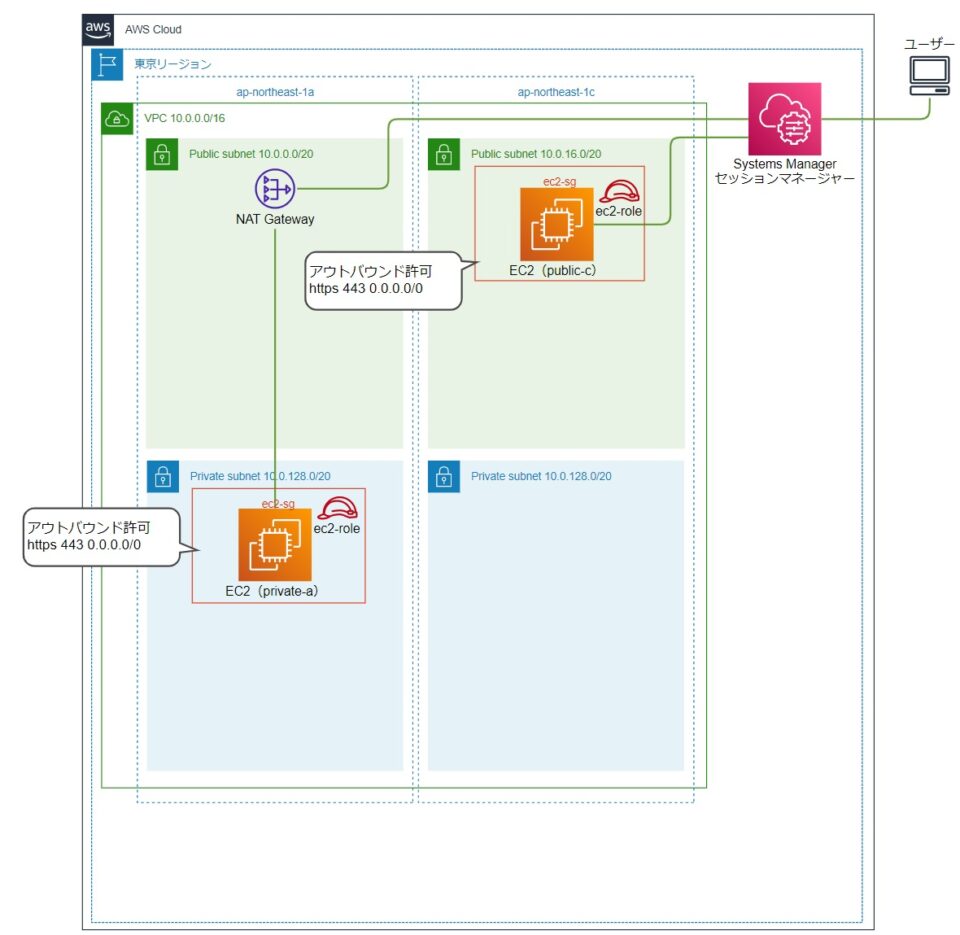Select lock icon of Public subnet 10.0.16.0/20
This screenshot has width=960, height=935.
coord(444,155)
